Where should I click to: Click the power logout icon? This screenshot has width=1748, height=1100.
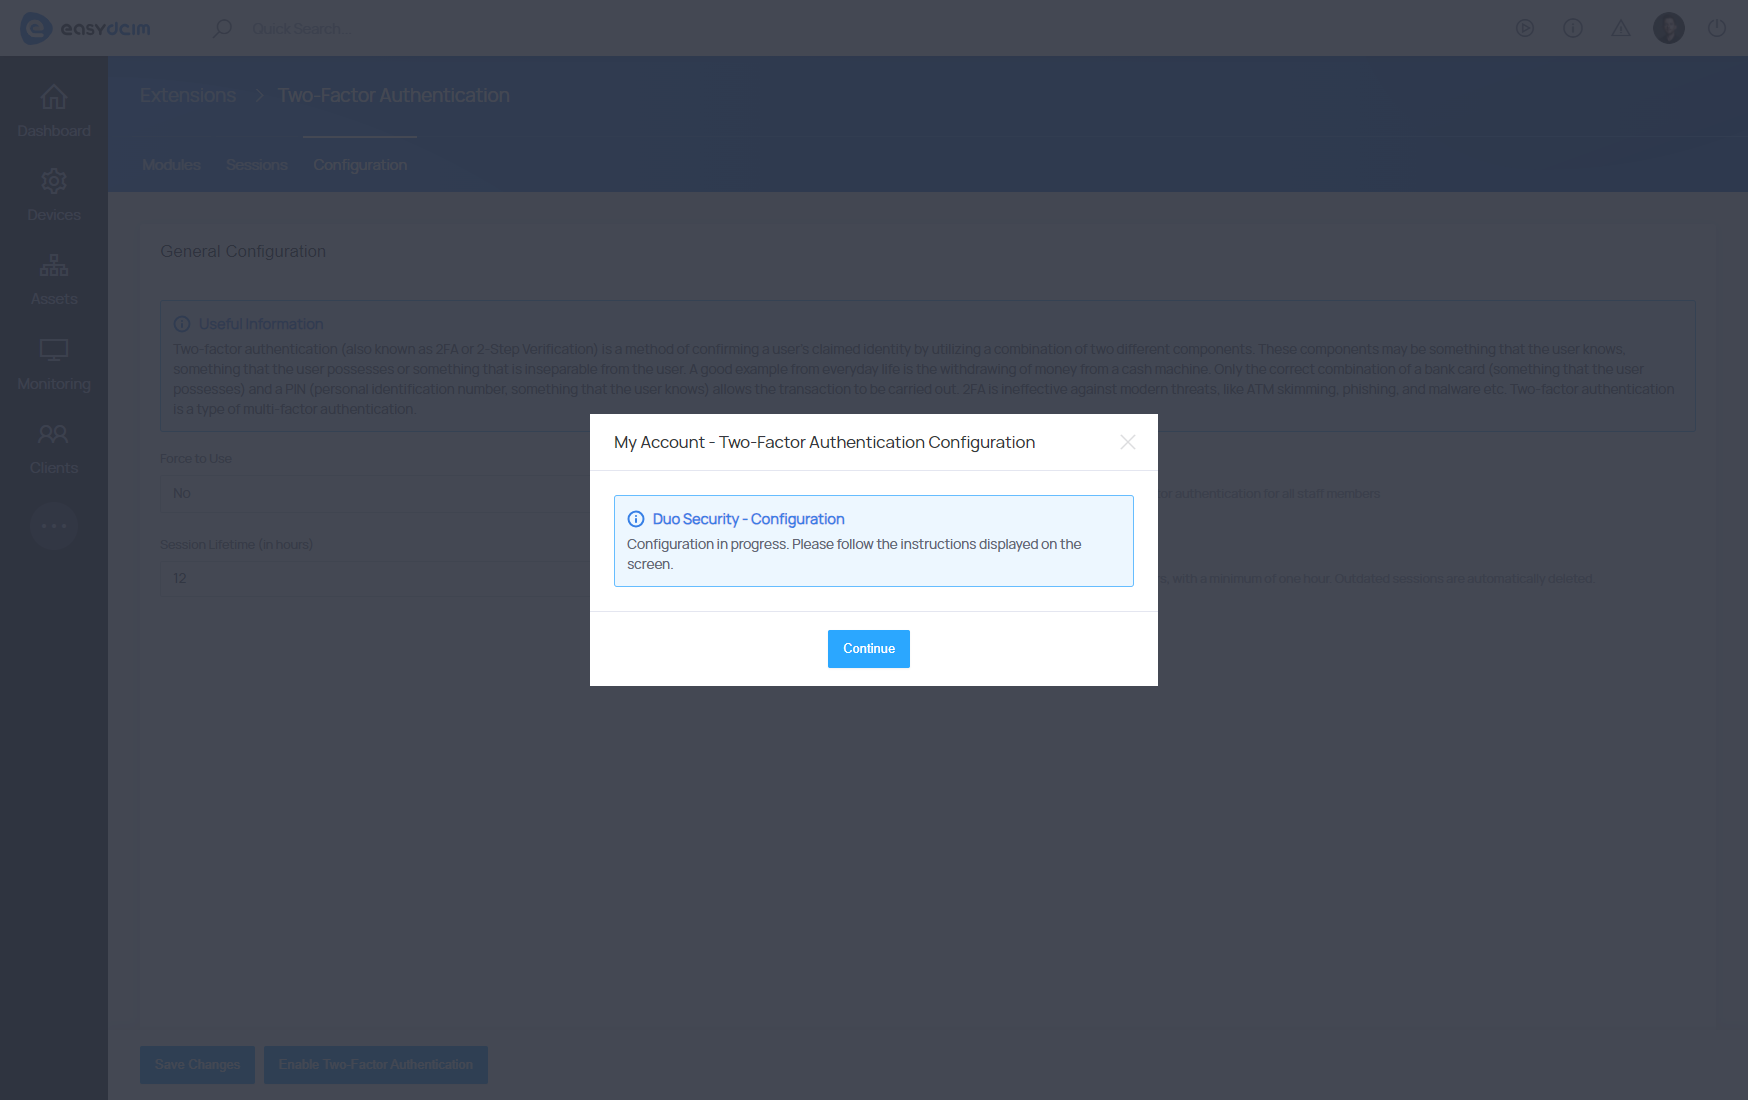(x=1716, y=28)
